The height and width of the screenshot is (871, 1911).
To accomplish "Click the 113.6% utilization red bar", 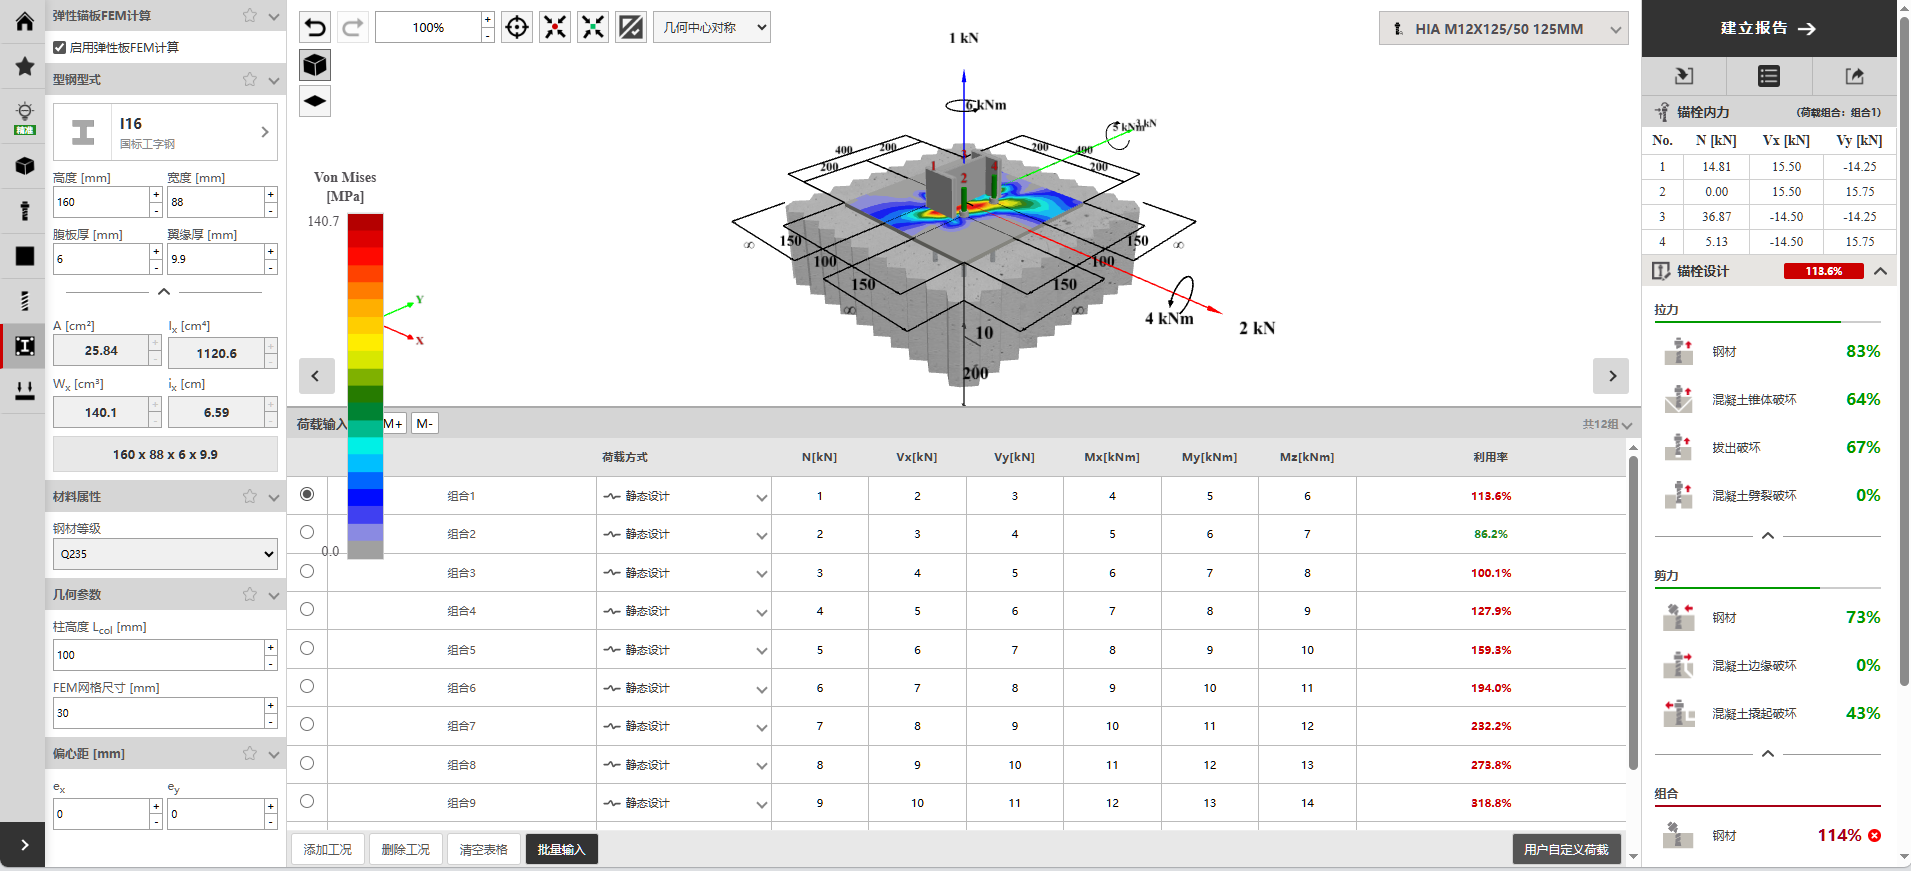I will (1824, 271).
